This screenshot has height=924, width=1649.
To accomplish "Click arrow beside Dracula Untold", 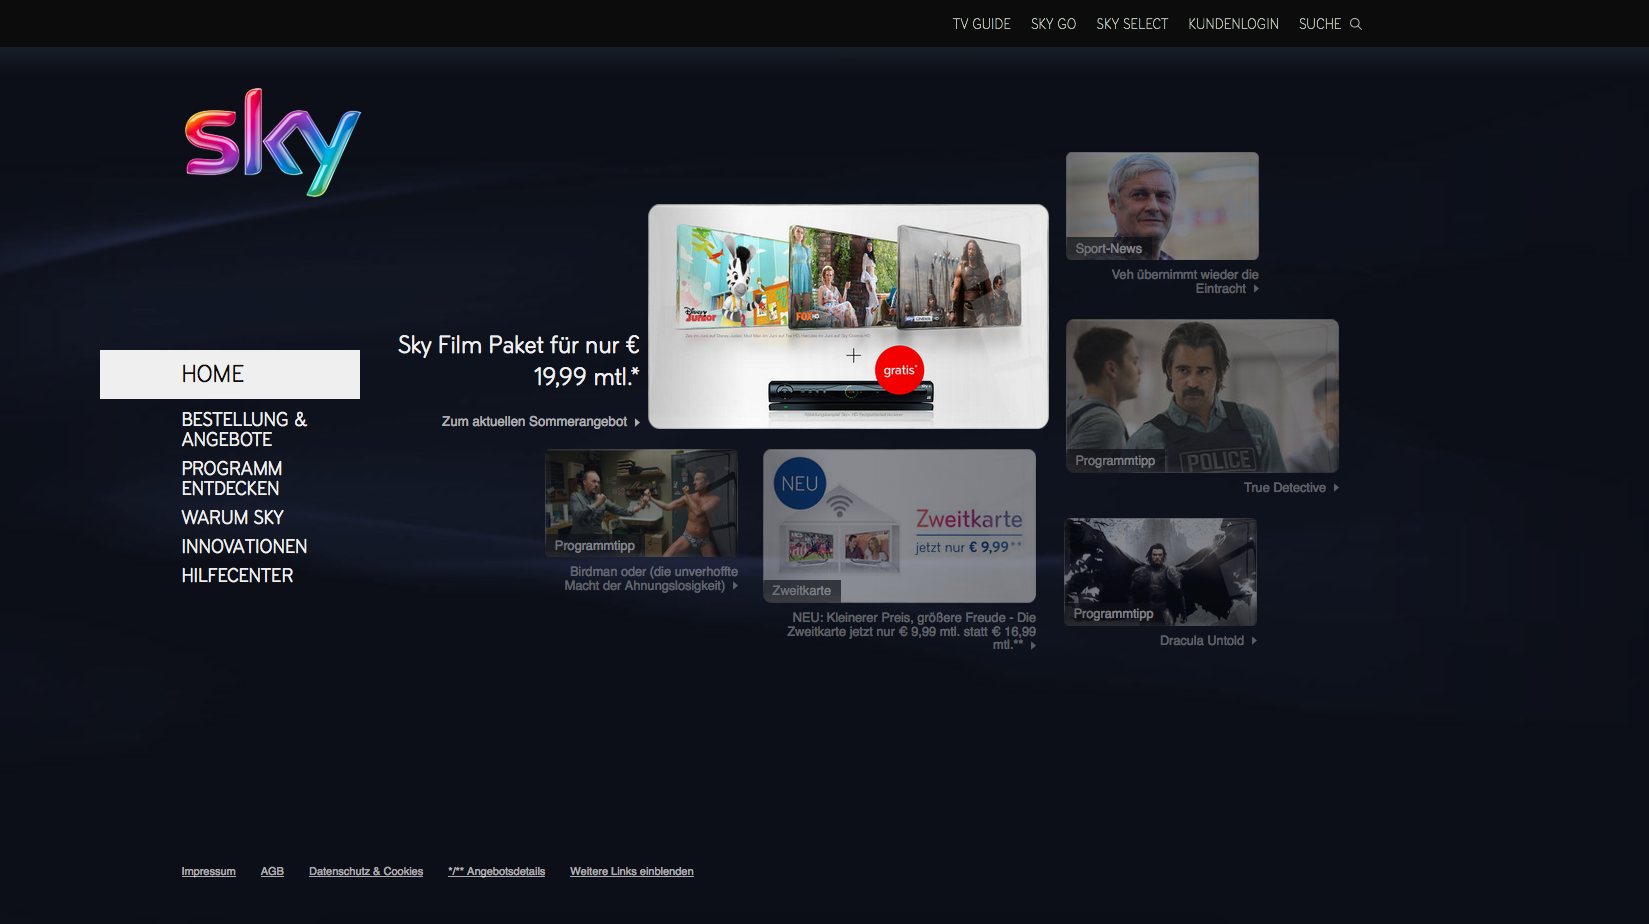I will pyautogui.click(x=1254, y=641).
